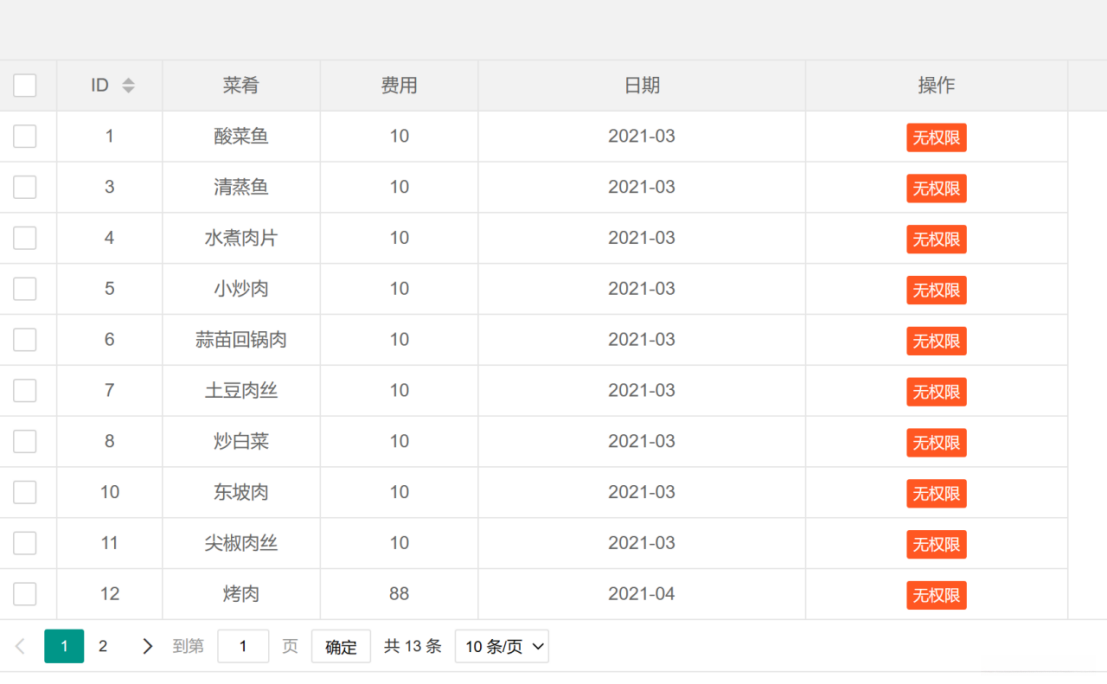Click 无权限 button in the 小炒肉 row
Image resolution: width=1107 pixels, height=684 pixels.
pos(936,290)
